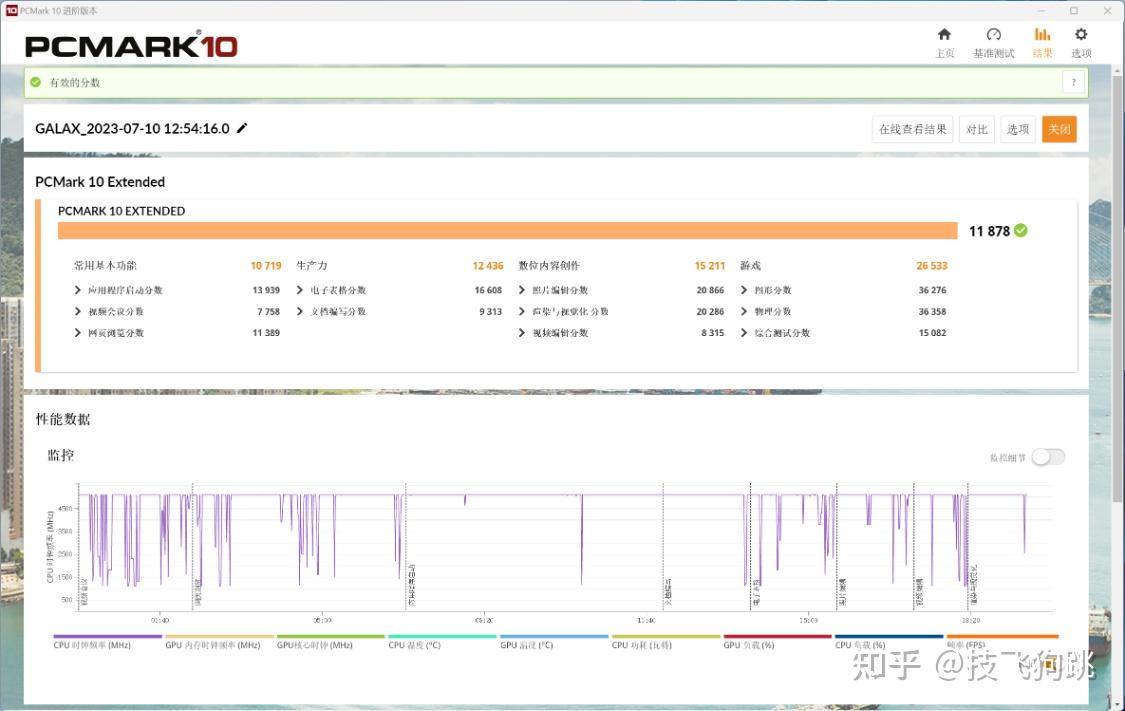Click the overall score 11 878
This screenshot has height=711, width=1125.
point(989,231)
